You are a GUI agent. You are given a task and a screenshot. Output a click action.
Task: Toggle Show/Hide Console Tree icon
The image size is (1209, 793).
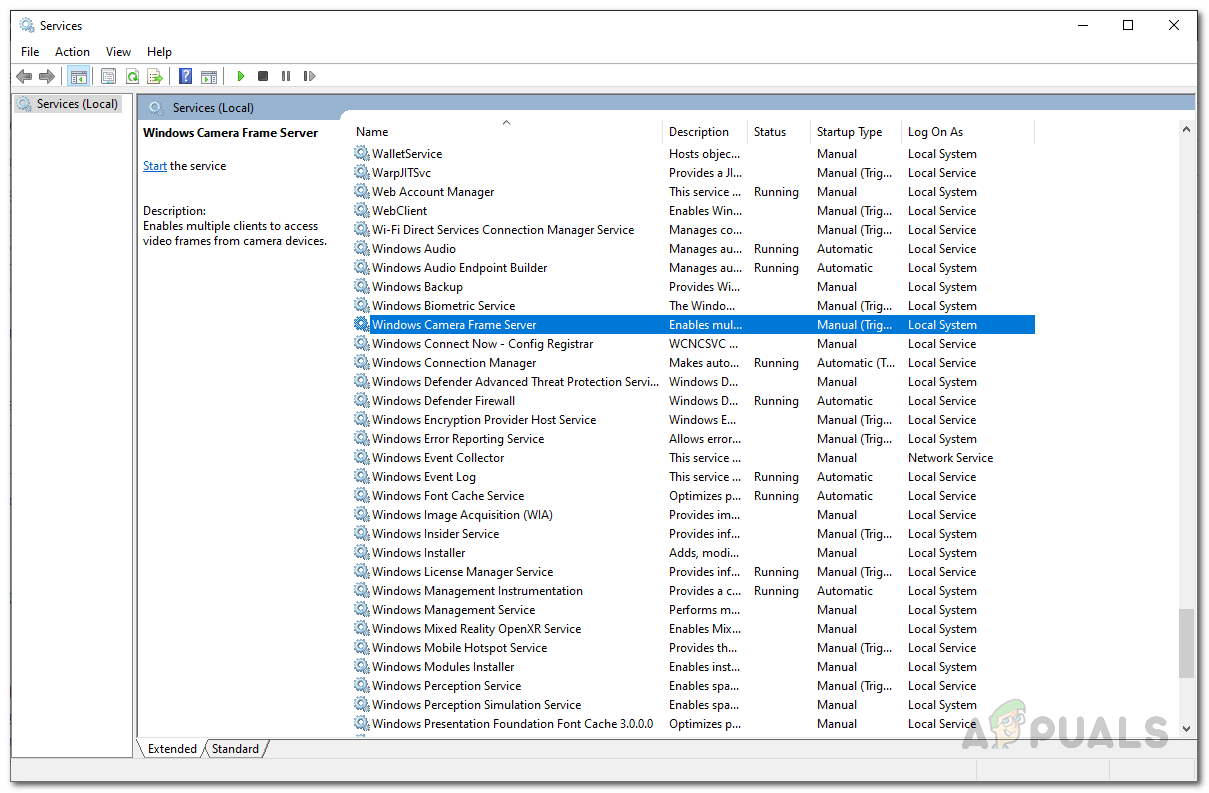pyautogui.click(x=78, y=76)
